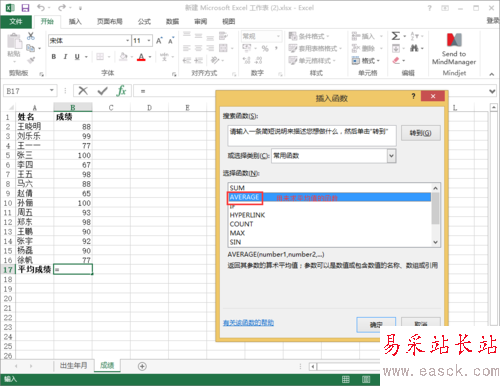The image size is (500, 386).
Task: Click the Merge cells icon
Action: (x=223, y=48)
